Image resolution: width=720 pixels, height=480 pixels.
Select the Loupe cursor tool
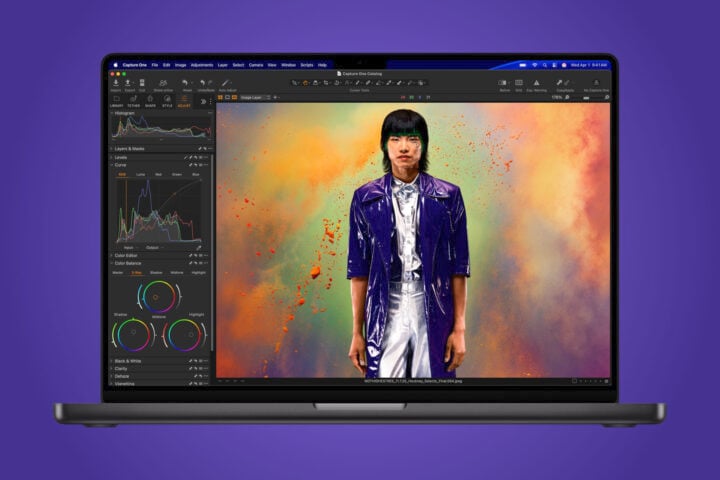click(x=315, y=83)
